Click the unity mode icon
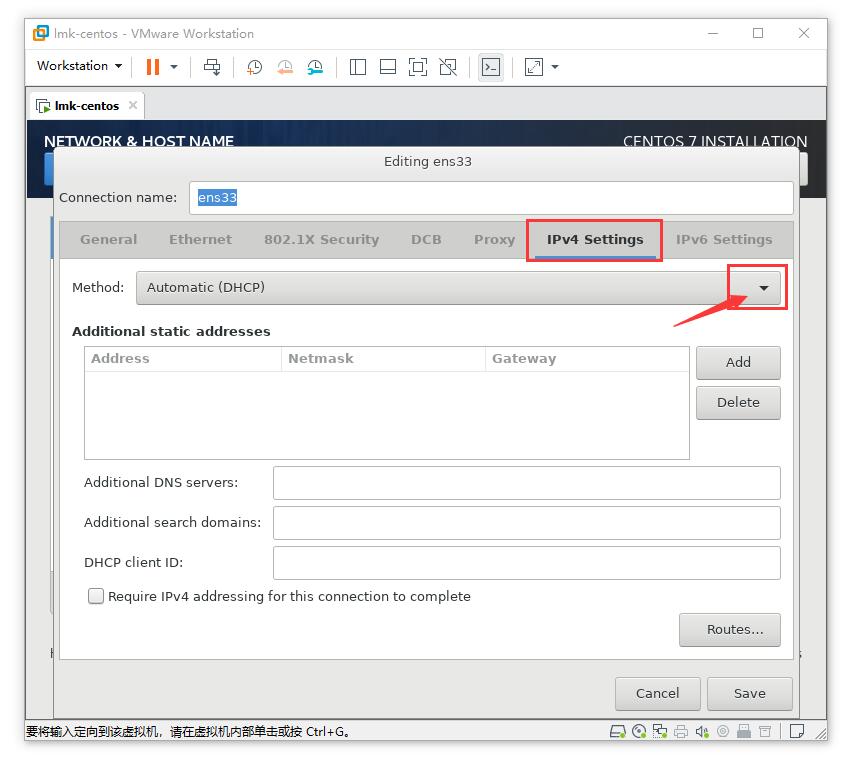 pyautogui.click(x=448, y=67)
